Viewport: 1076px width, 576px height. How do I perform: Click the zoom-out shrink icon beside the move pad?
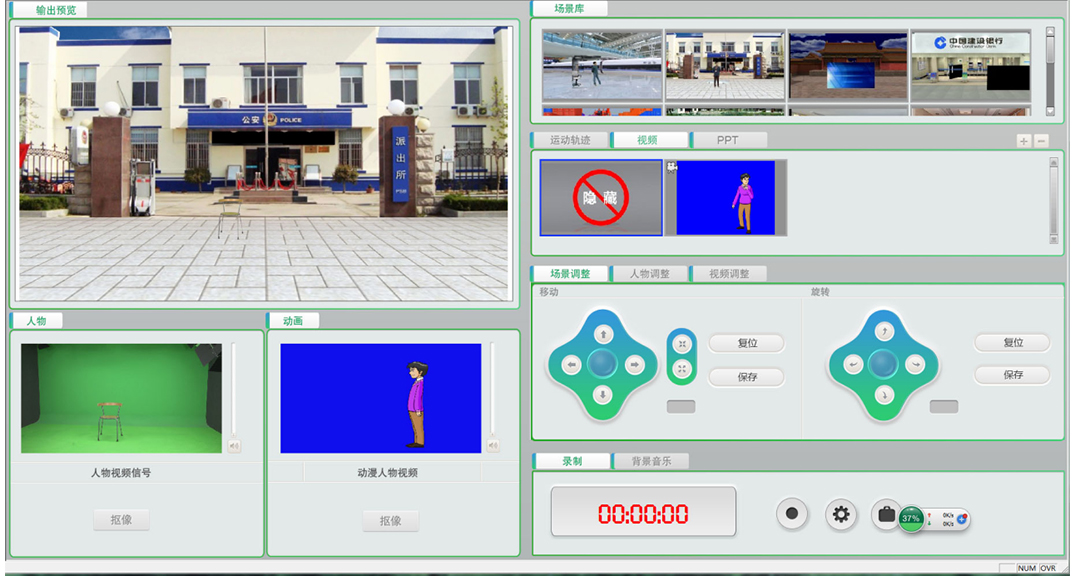[682, 344]
